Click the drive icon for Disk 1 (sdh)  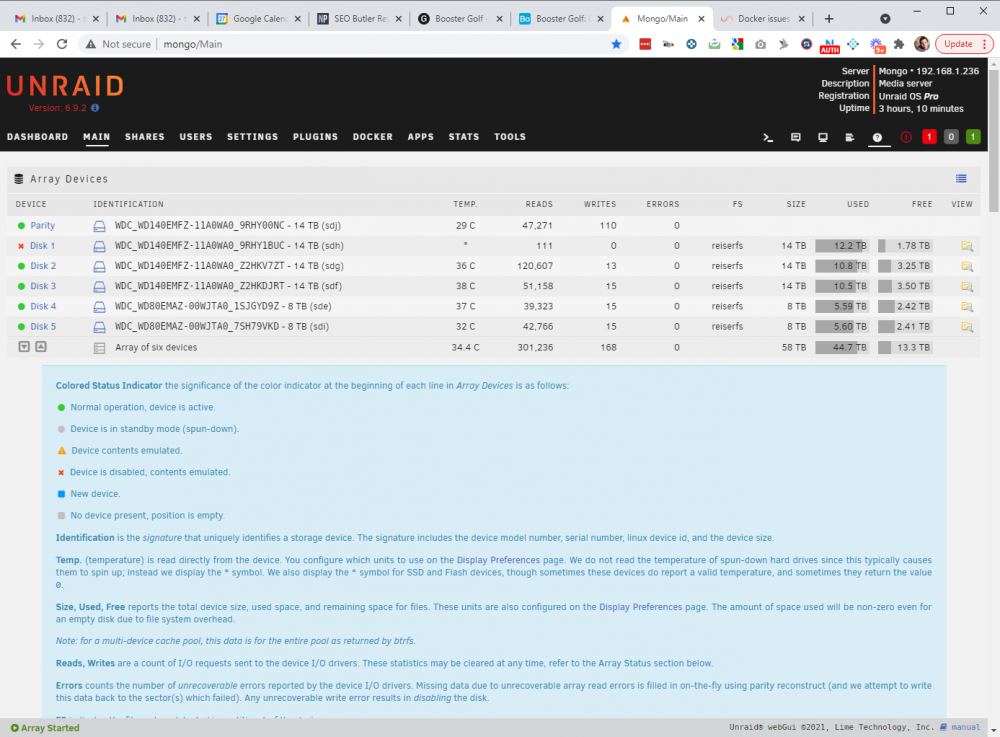click(99, 246)
